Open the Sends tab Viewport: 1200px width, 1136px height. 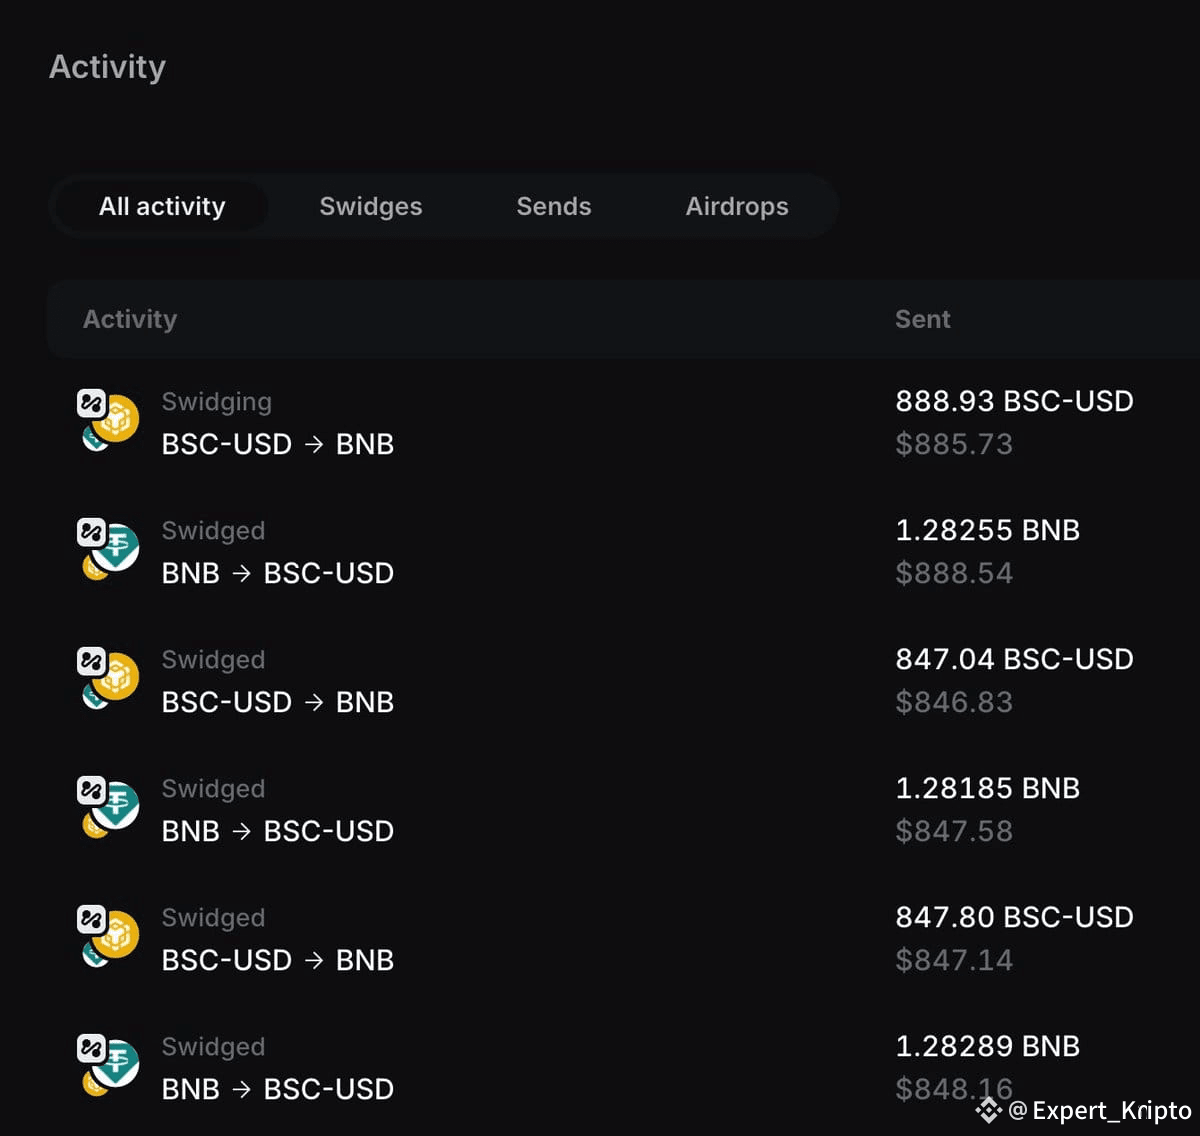pyautogui.click(x=553, y=206)
